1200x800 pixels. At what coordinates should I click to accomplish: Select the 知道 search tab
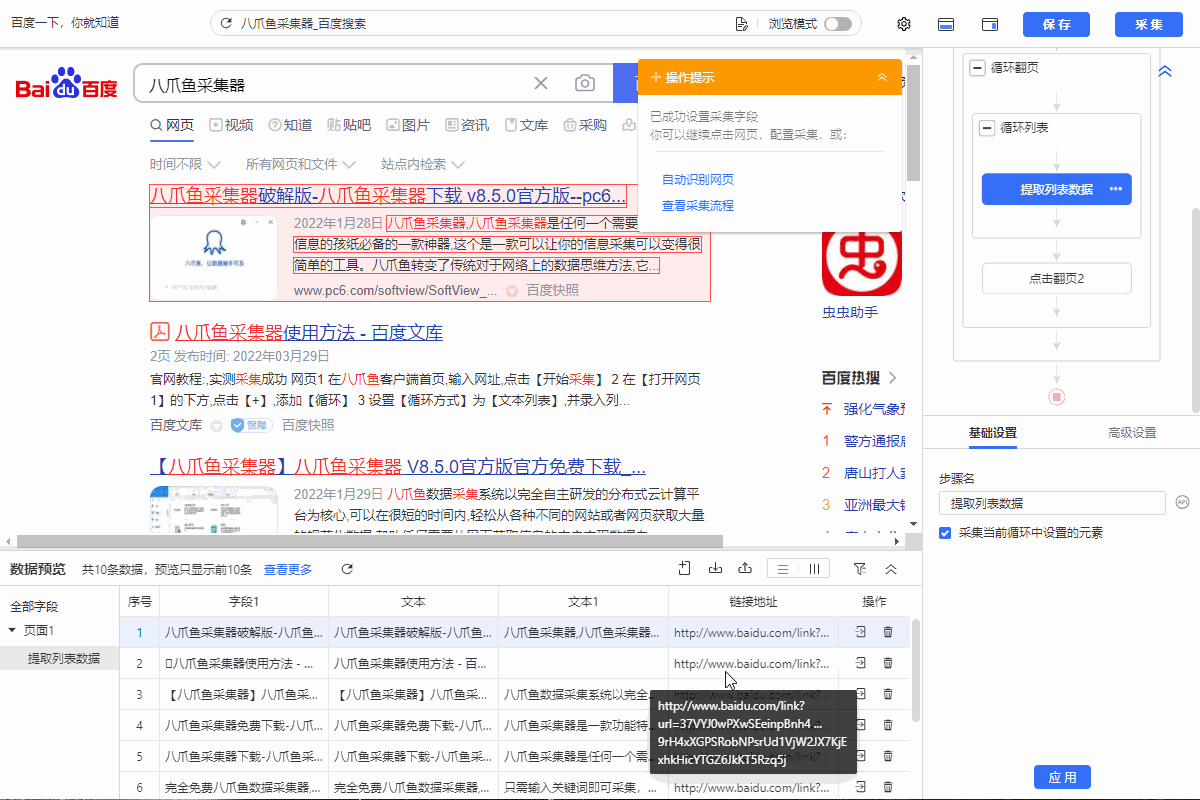[290, 125]
